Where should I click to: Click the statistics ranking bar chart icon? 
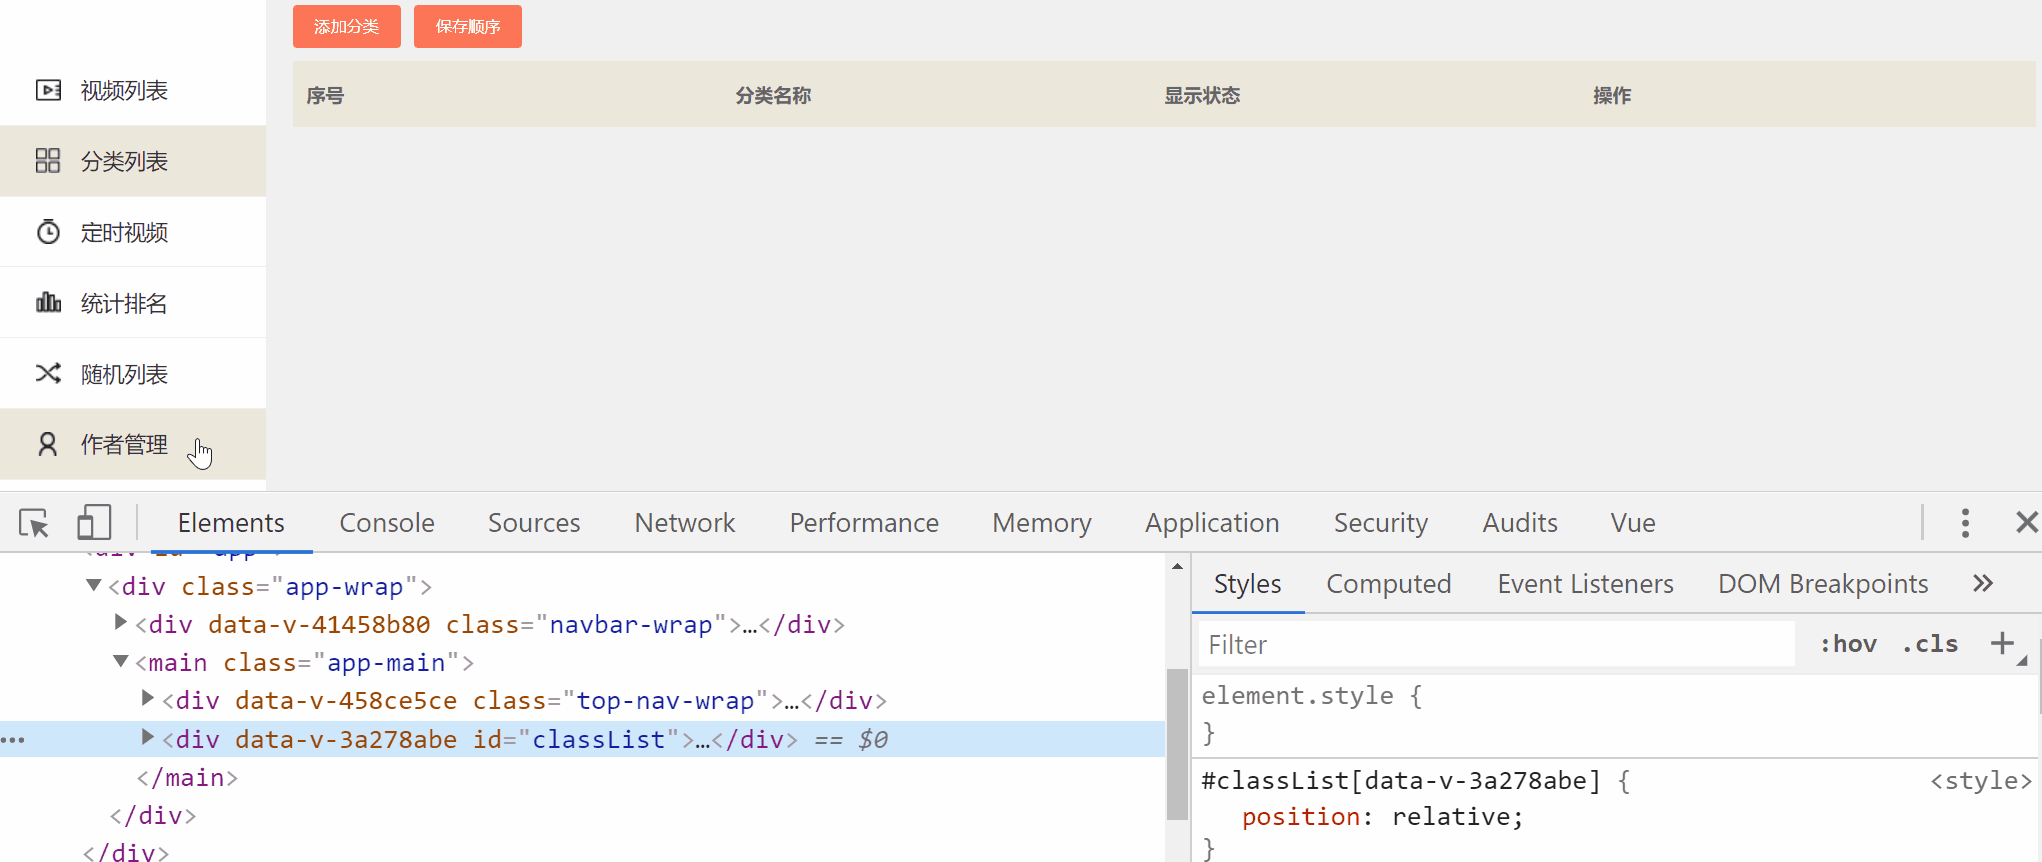48,302
